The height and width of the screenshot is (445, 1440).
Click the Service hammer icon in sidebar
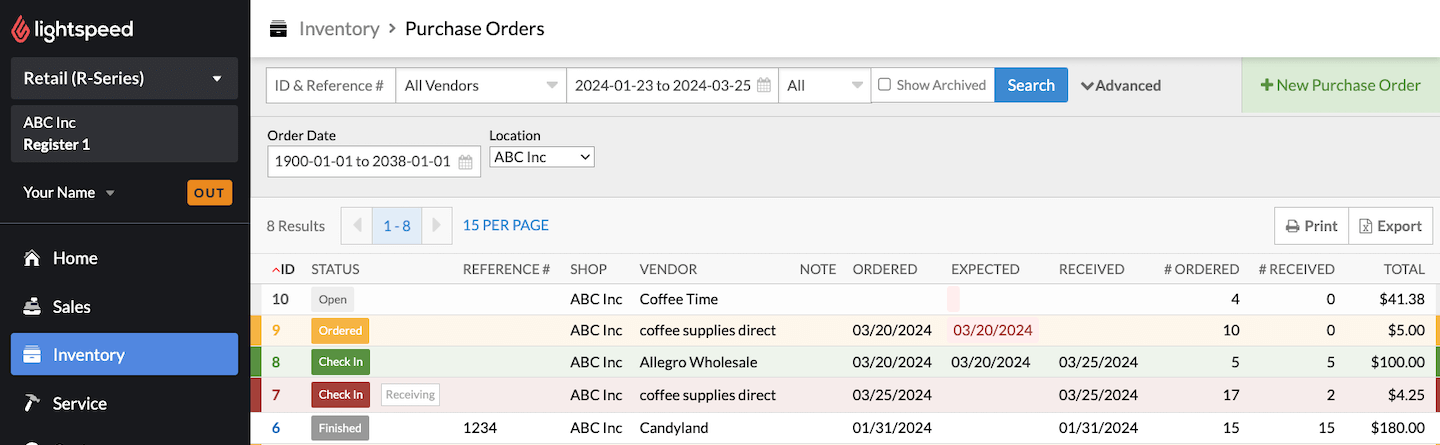point(33,403)
